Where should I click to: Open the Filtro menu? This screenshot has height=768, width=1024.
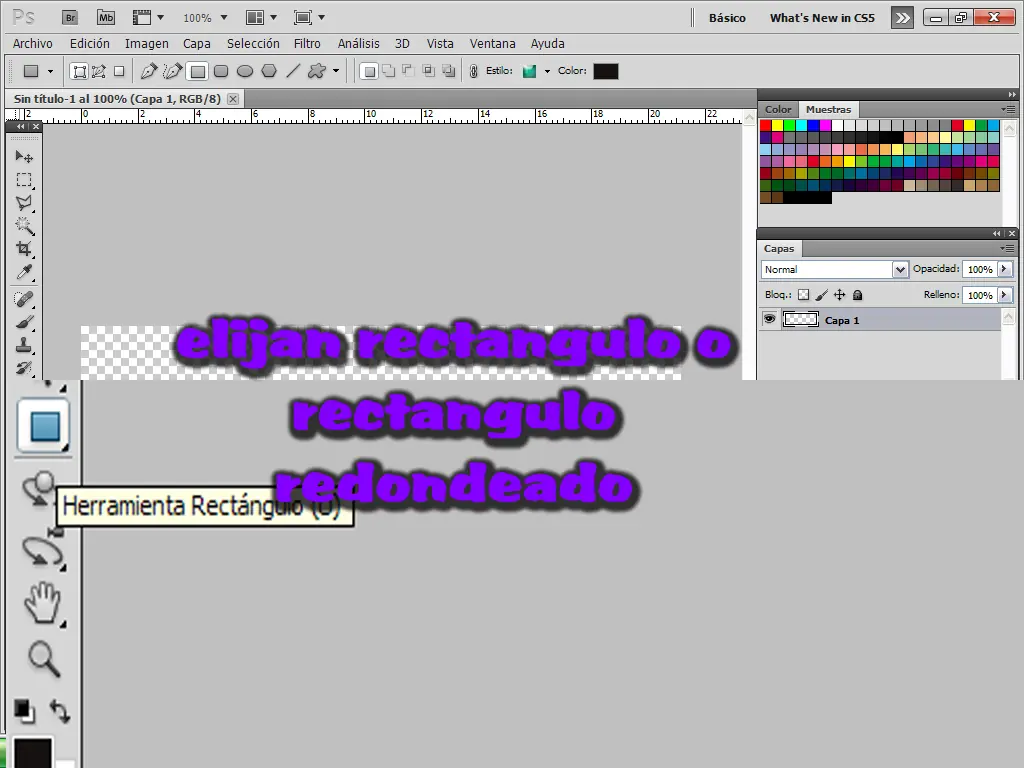click(307, 44)
